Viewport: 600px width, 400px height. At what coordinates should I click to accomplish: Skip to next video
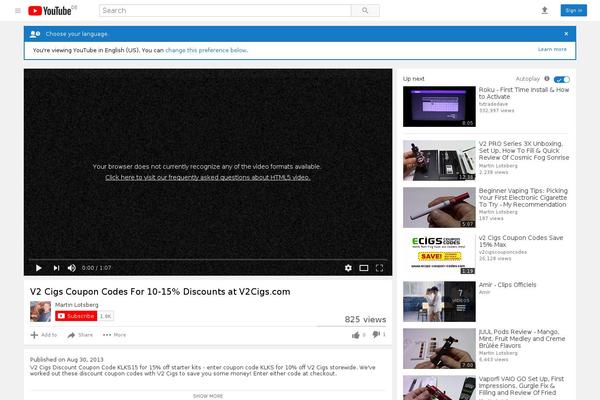(x=56, y=268)
